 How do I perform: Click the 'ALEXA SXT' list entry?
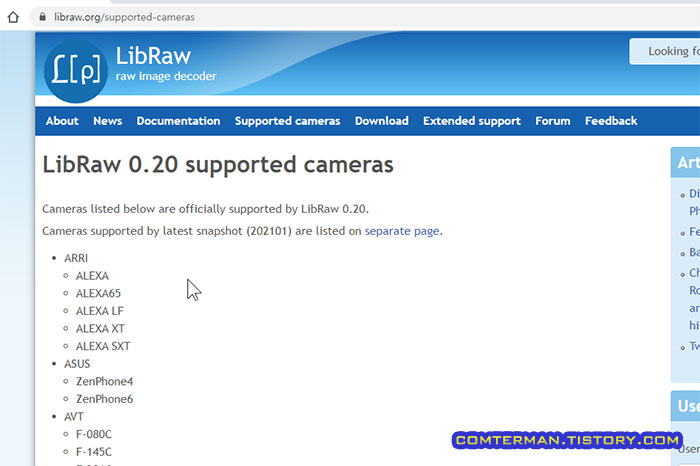[x=103, y=346]
